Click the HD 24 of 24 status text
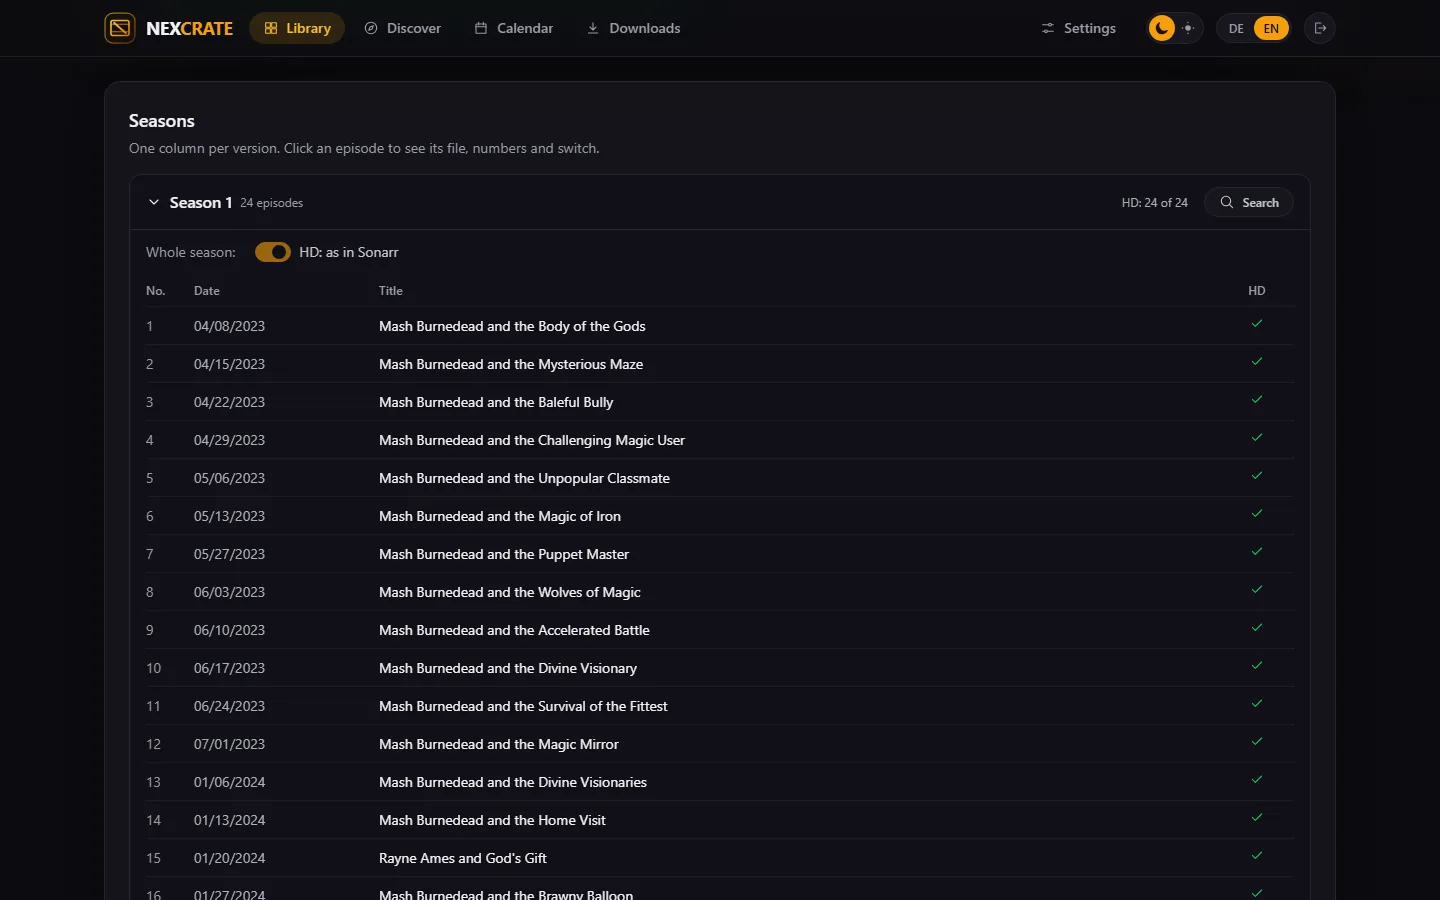The height and width of the screenshot is (900, 1440). coord(1154,202)
